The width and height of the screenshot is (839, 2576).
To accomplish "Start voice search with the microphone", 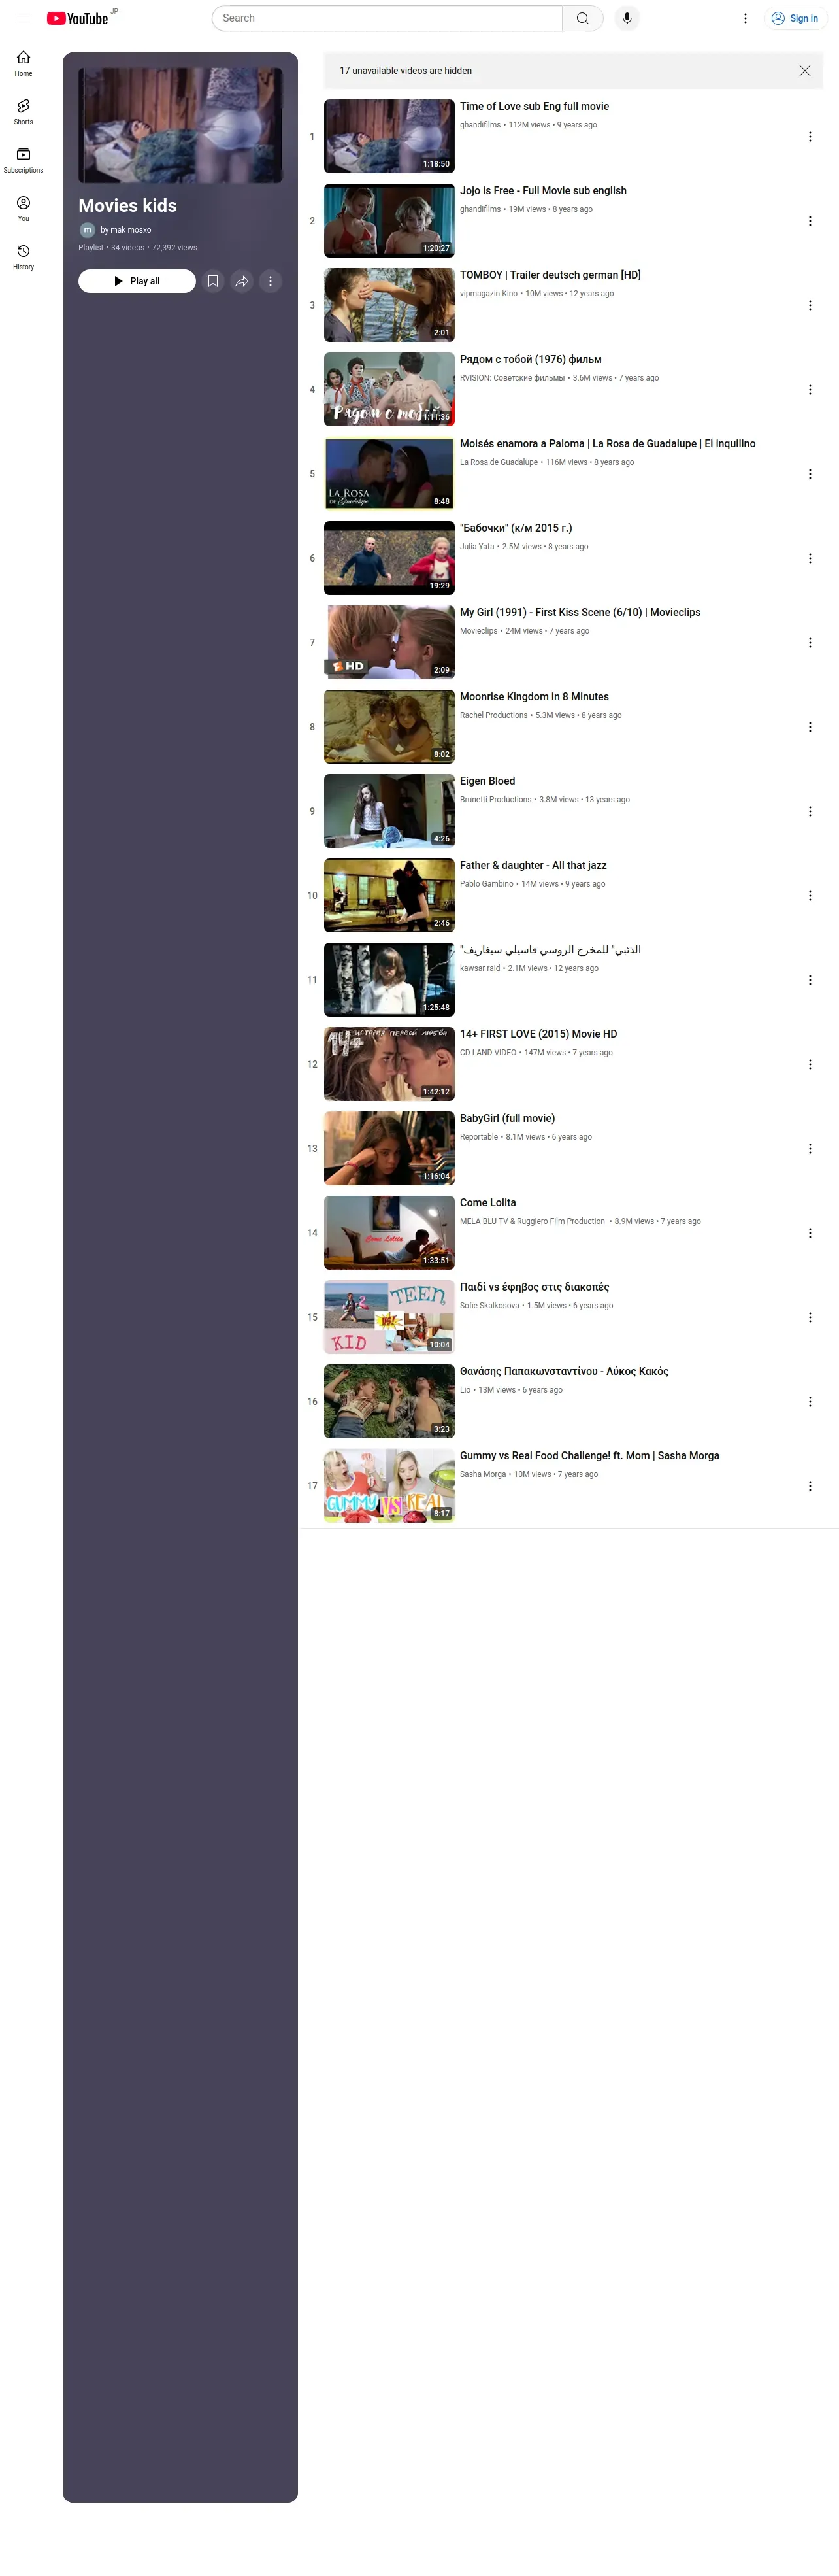I will [627, 18].
